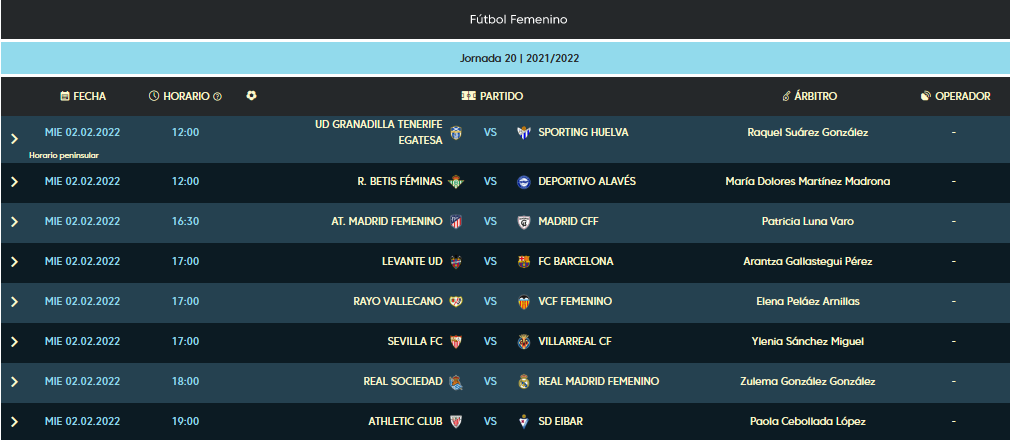
Task: Click the FC Barcelona crest icon
Action: [x=524, y=262]
